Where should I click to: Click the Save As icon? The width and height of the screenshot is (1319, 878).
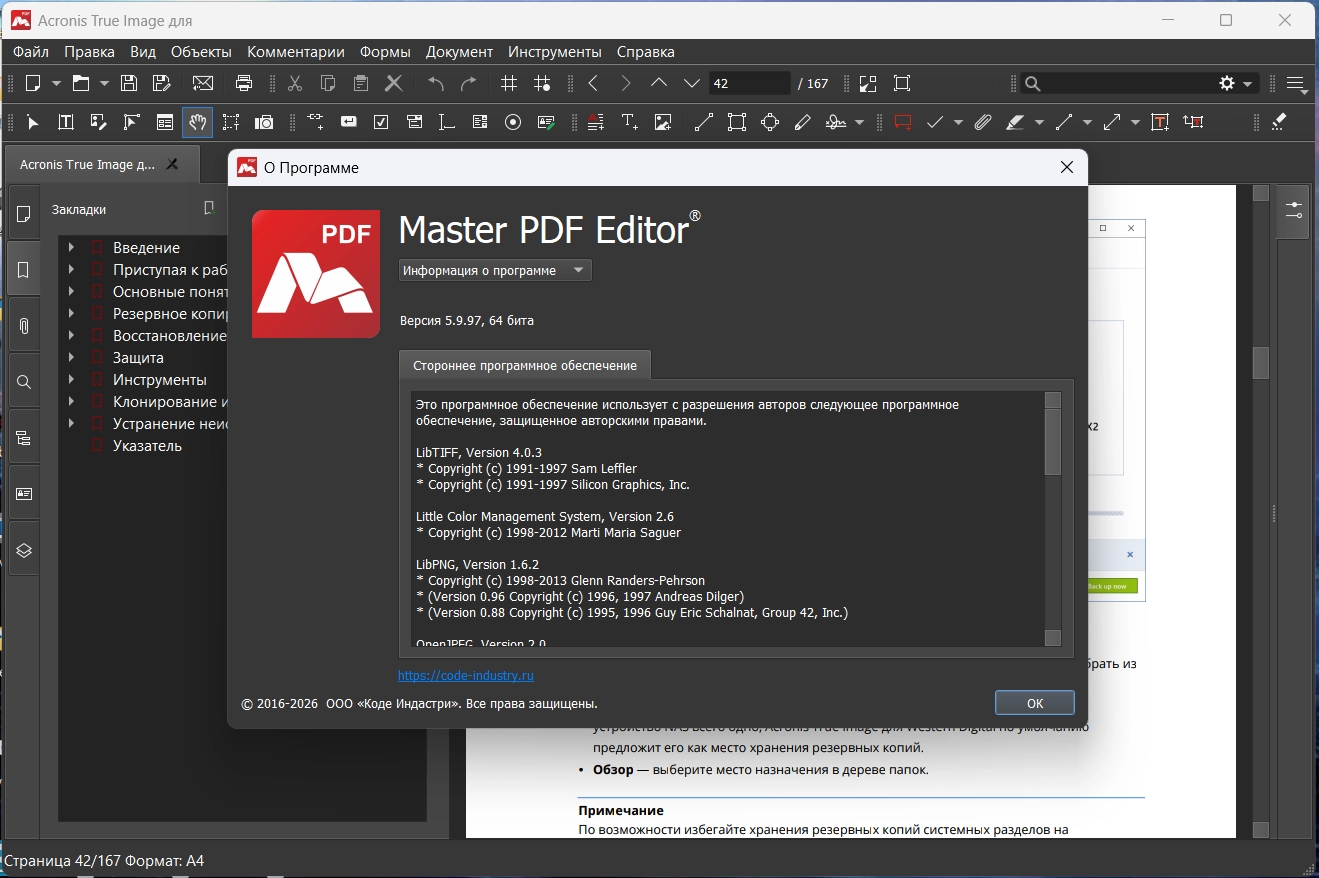point(161,84)
